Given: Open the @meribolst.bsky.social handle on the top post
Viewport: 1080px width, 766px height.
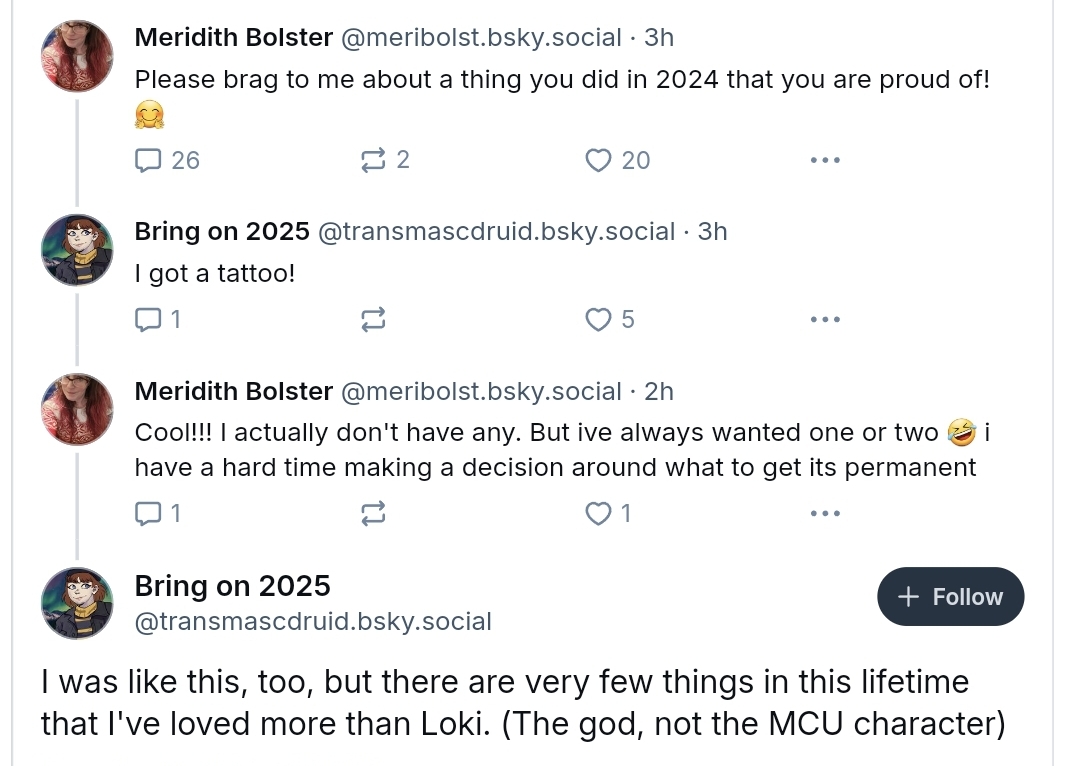Looking at the screenshot, I should [481, 37].
